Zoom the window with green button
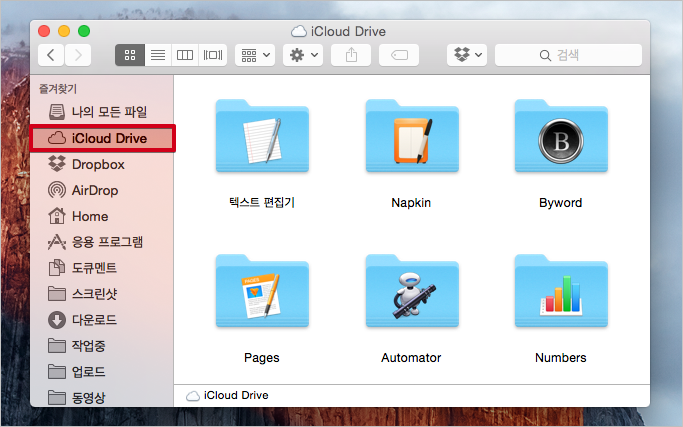Screen dimensions: 683x427 [84, 31]
